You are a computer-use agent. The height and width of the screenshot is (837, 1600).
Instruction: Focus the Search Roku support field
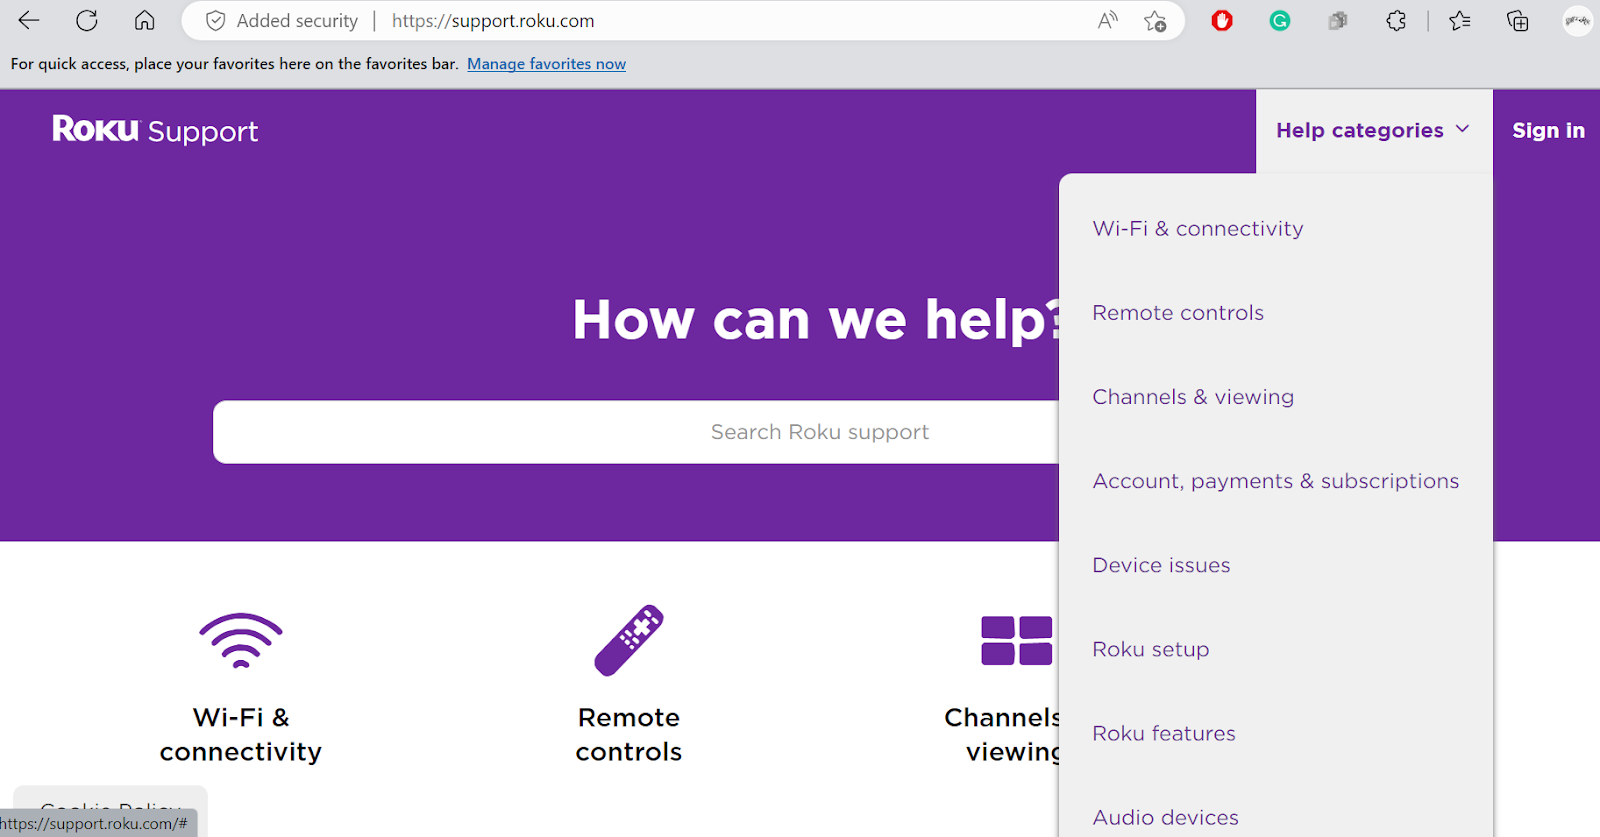pos(636,432)
